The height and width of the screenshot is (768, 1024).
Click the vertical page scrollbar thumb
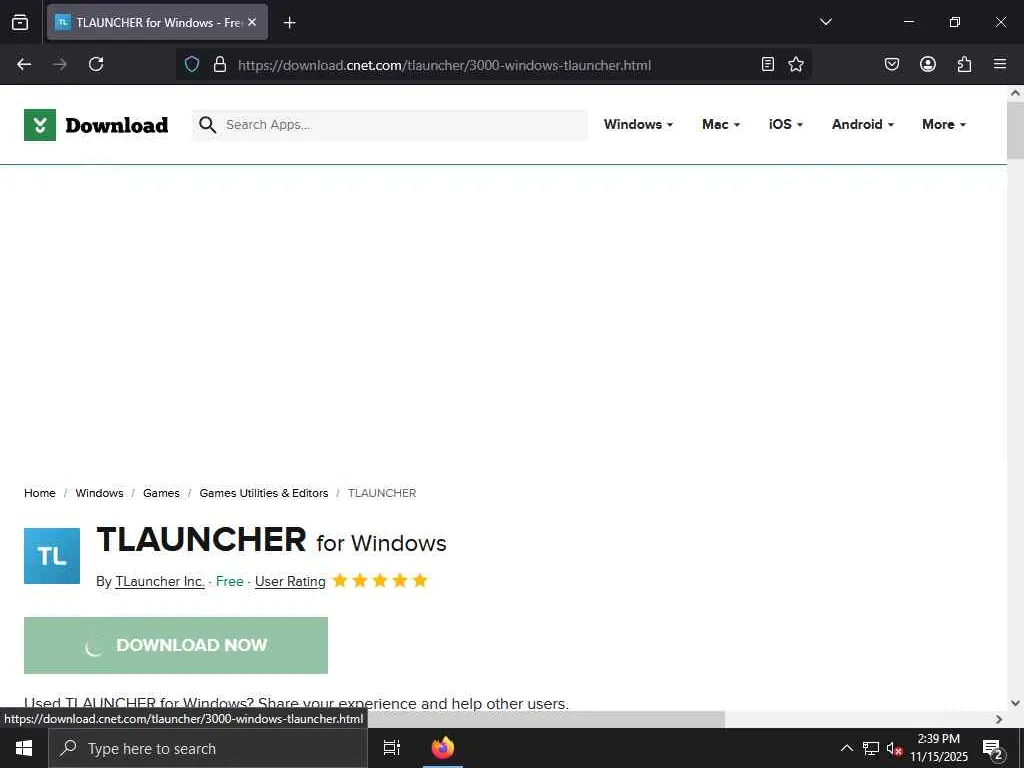click(x=1015, y=131)
